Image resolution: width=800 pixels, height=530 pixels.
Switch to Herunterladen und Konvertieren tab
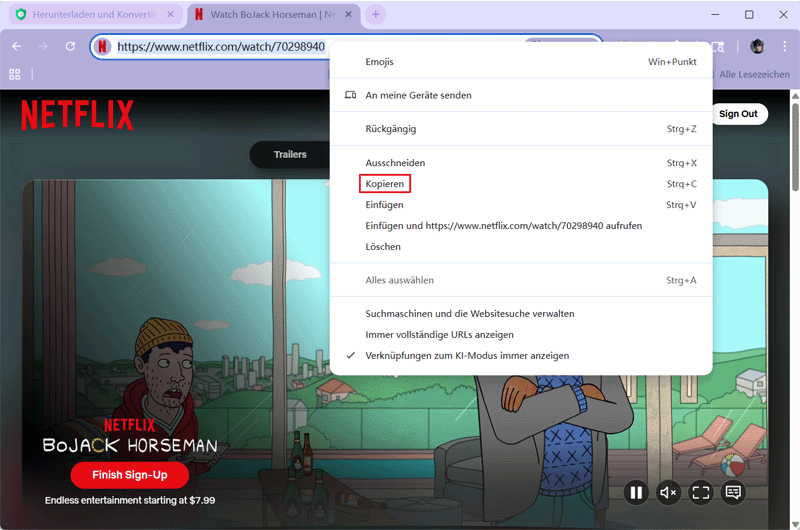pos(95,14)
